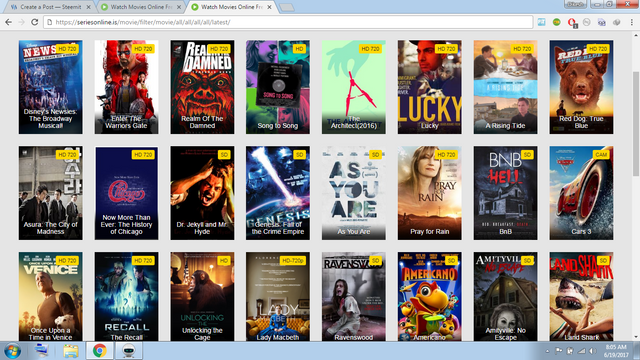640x360 pixels.
Task: Open File Explorer from the taskbar
Action: (71, 351)
